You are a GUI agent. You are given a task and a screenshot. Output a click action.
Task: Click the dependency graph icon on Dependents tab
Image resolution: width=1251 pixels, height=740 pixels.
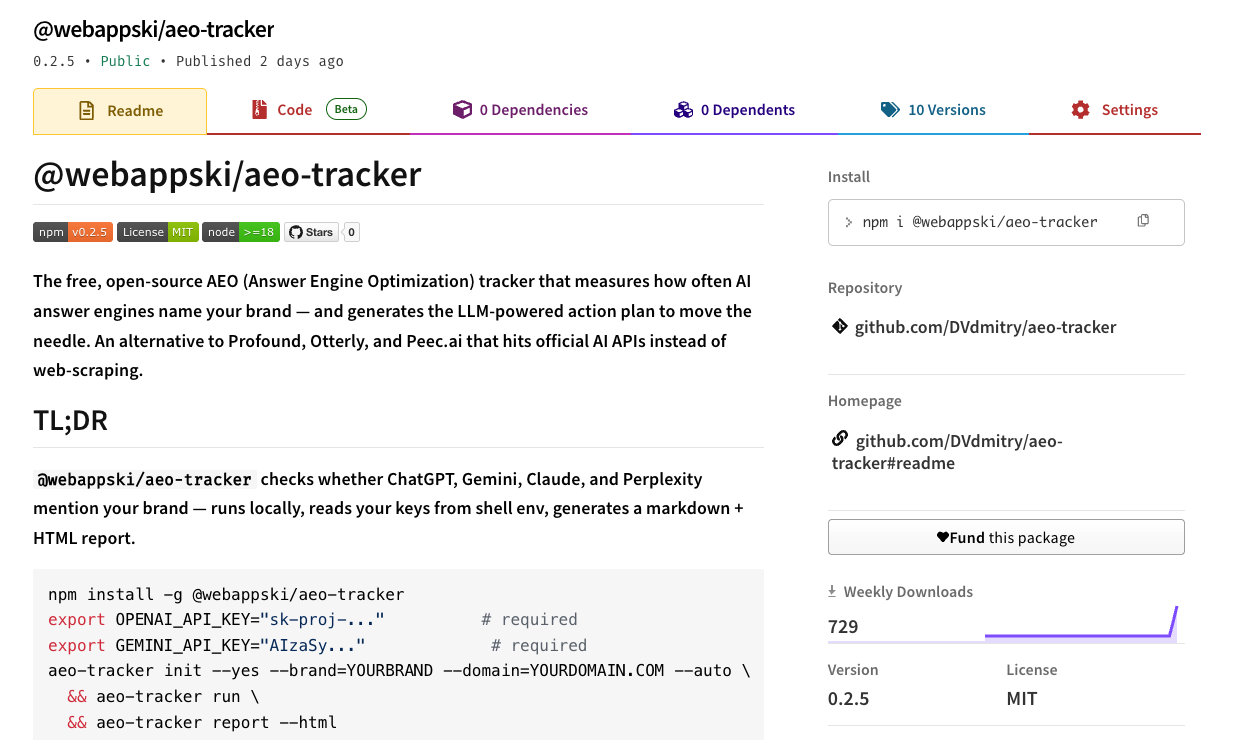click(x=683, y=109)
